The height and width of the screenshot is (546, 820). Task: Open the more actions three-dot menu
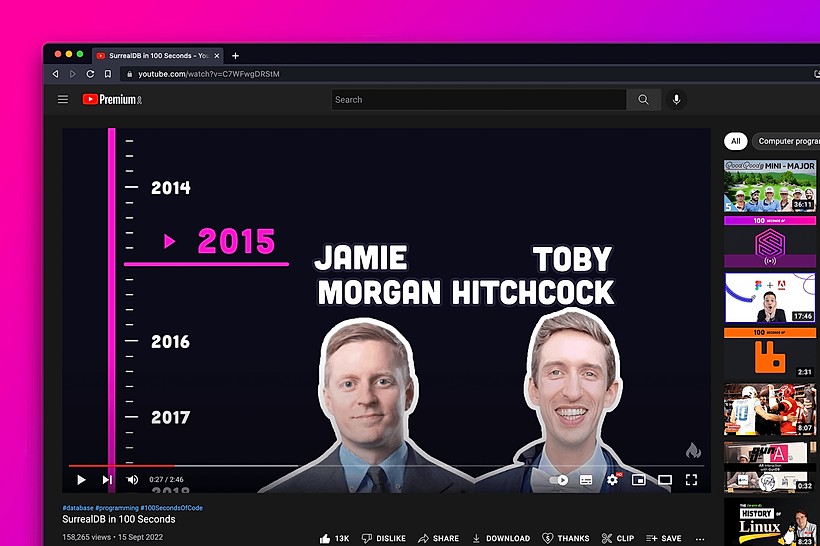tap(700, 539)
